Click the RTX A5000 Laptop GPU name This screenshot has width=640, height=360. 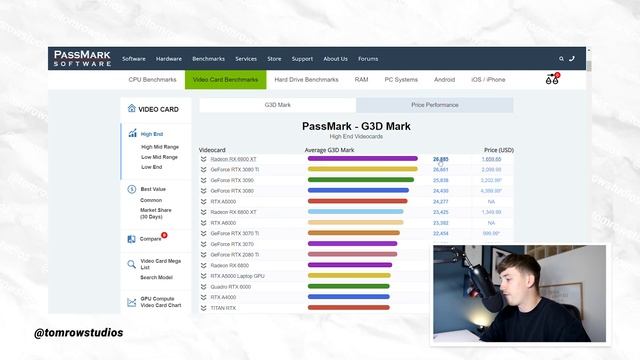tap(237, 276)
